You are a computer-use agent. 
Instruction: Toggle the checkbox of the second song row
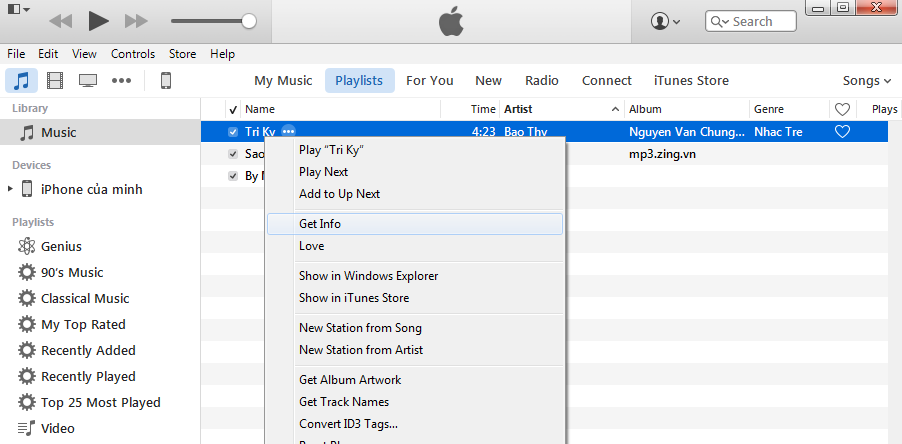click(233, 154)
